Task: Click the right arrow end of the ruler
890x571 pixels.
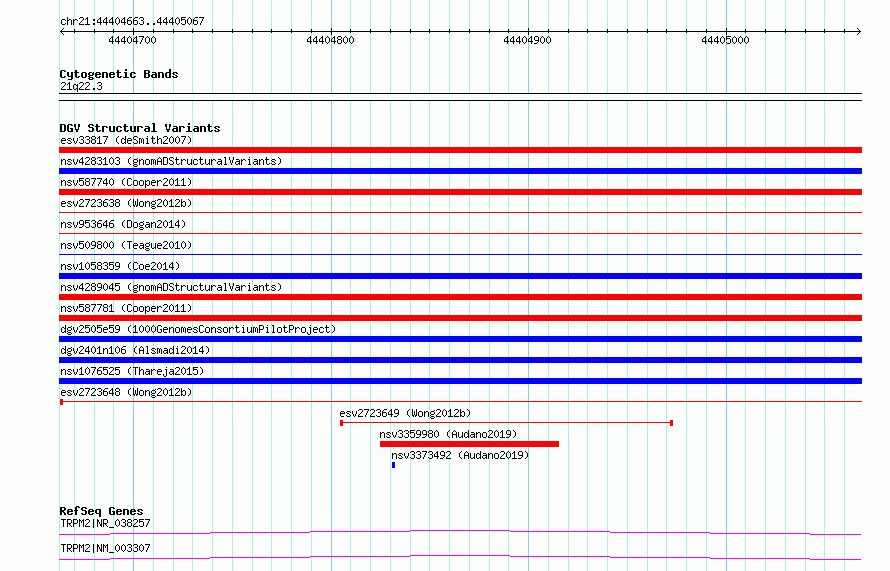Action: click(x=859, y=31)
